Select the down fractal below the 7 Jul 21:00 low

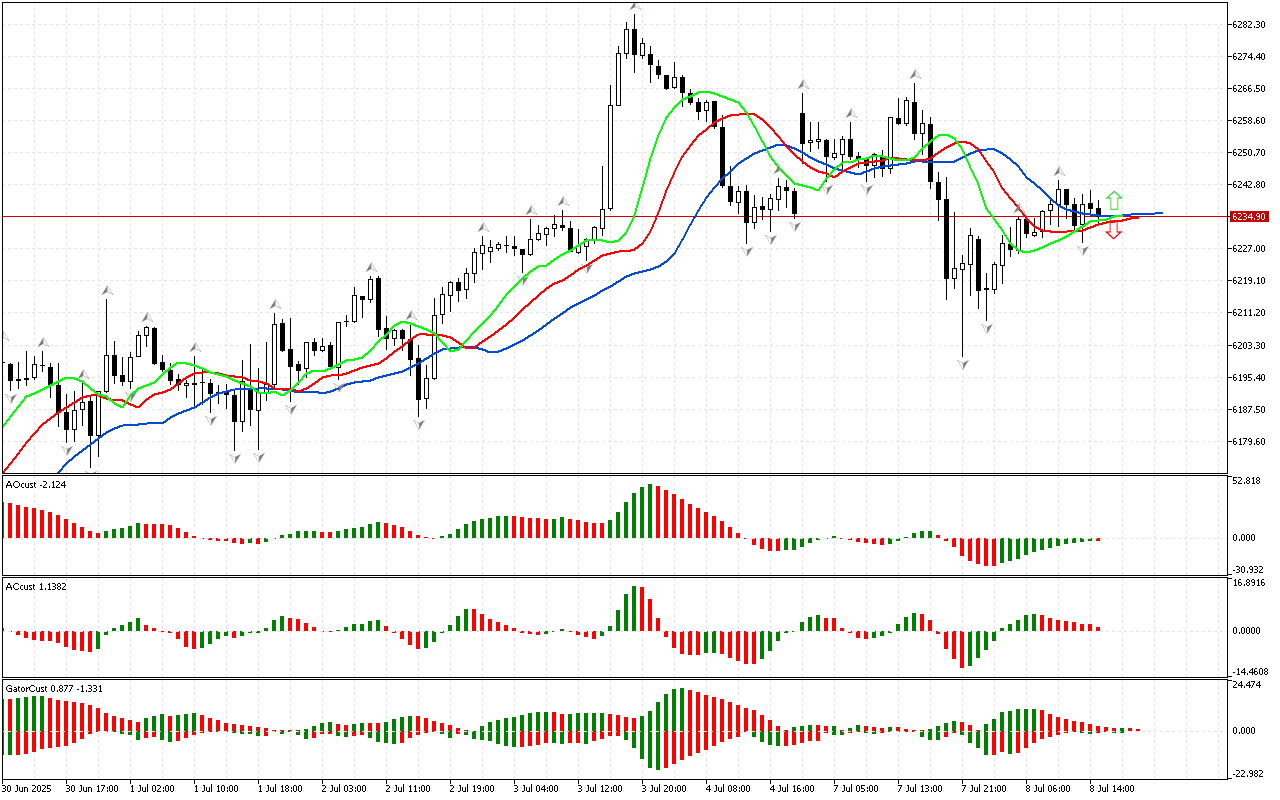coord(963,365)
